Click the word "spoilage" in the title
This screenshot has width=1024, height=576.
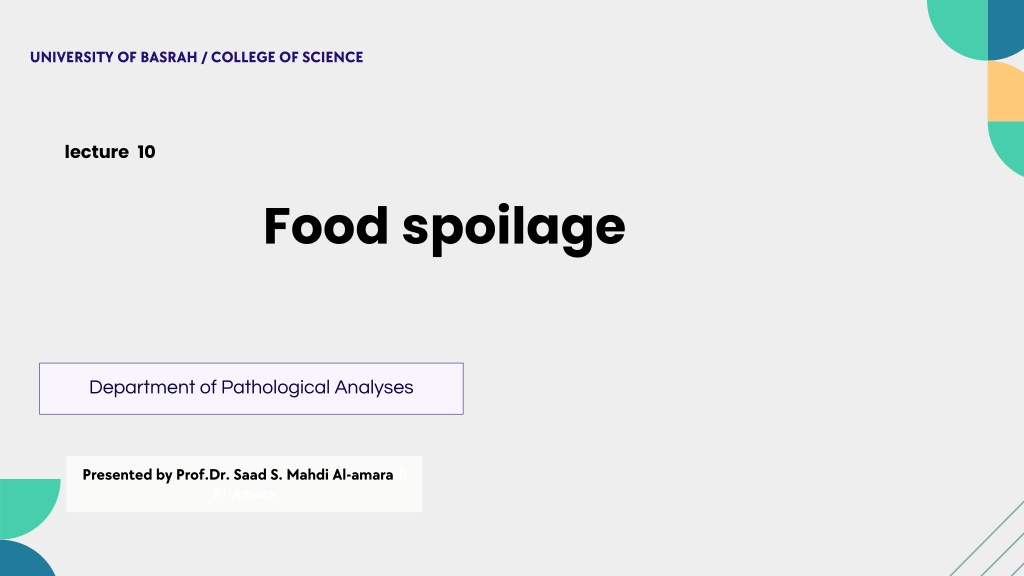pos(514,228)
